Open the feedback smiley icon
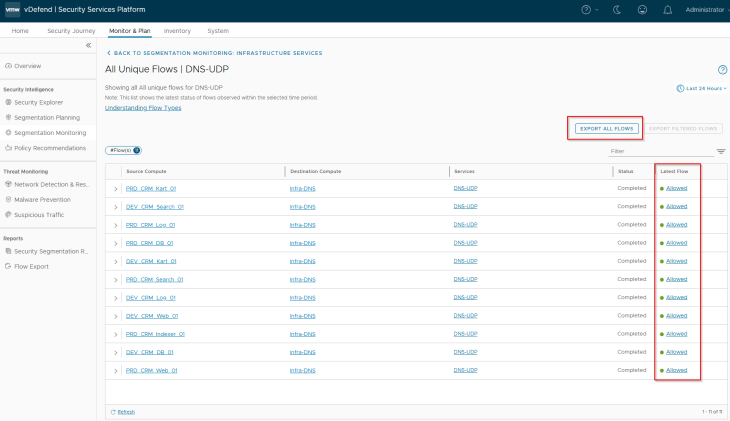Image resolution: width=730 pixels, height=421 pixels. [x=641, y=9]
